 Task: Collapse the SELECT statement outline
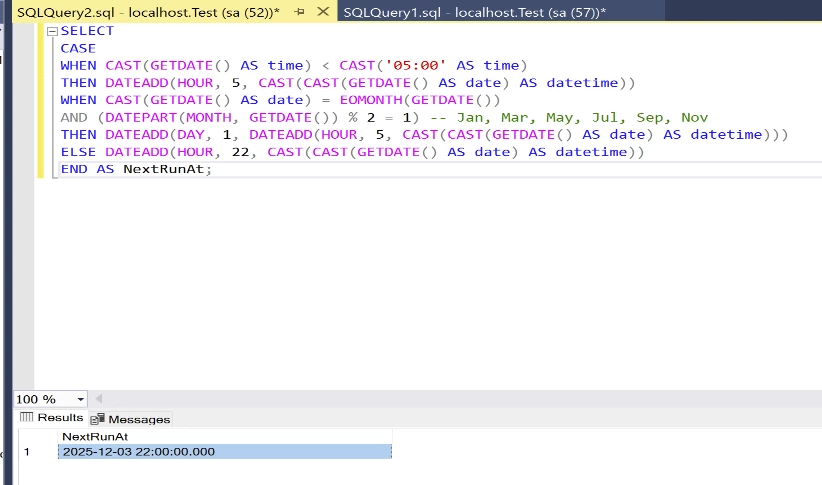coord(52,31)
